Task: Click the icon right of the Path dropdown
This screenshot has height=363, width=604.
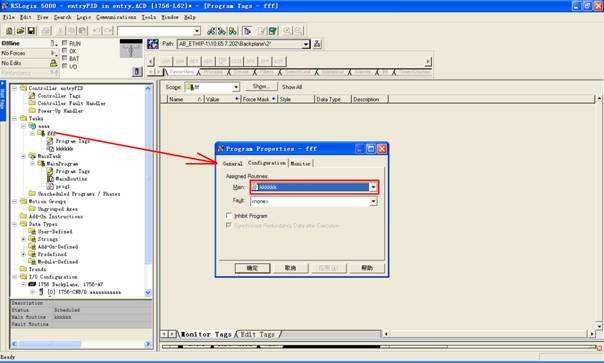Action: (x=317, y=44)
